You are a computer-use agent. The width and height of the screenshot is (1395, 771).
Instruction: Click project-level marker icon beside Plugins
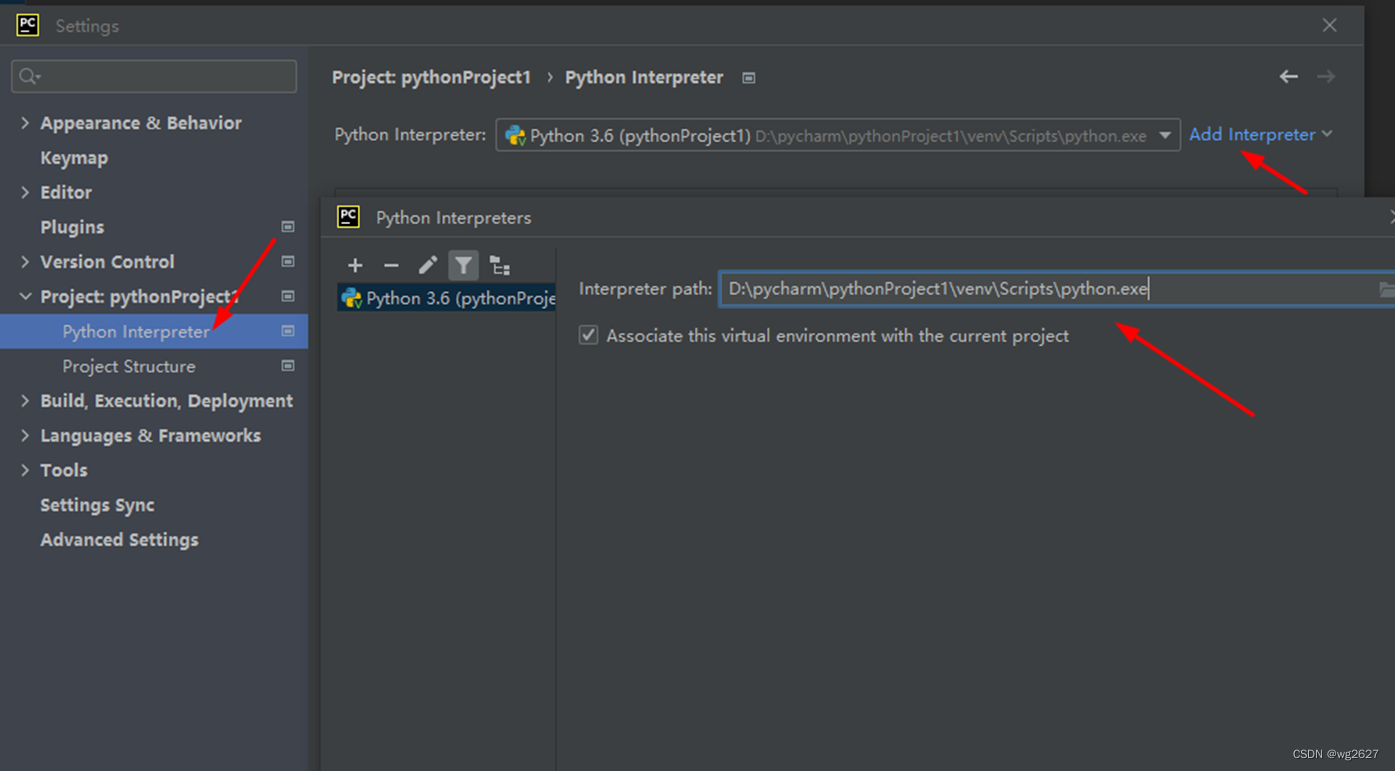tap(288, 227)
